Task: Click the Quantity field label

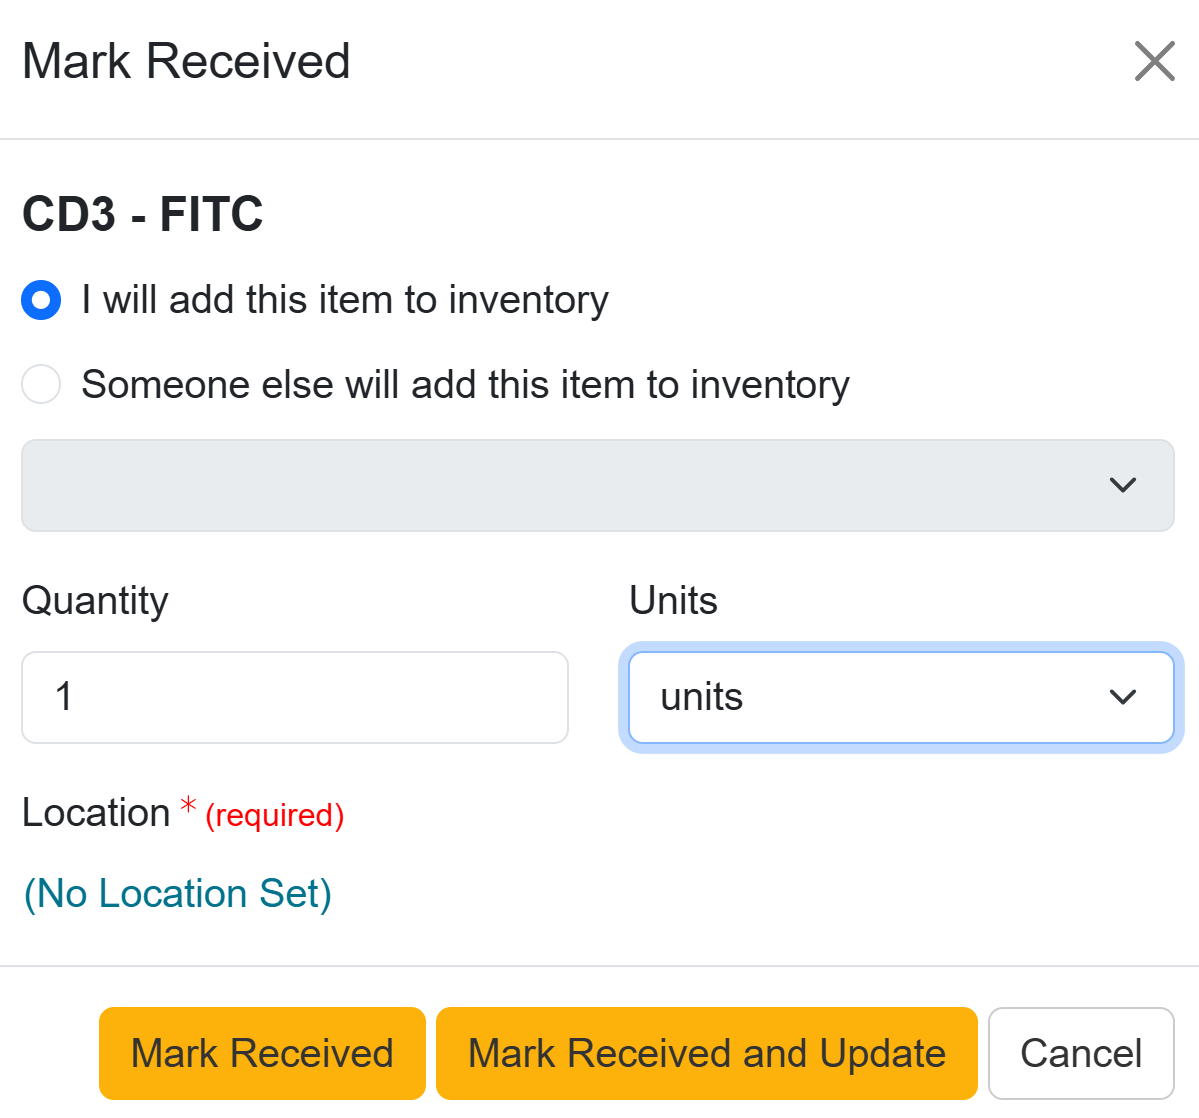Action: click(95, 601)
